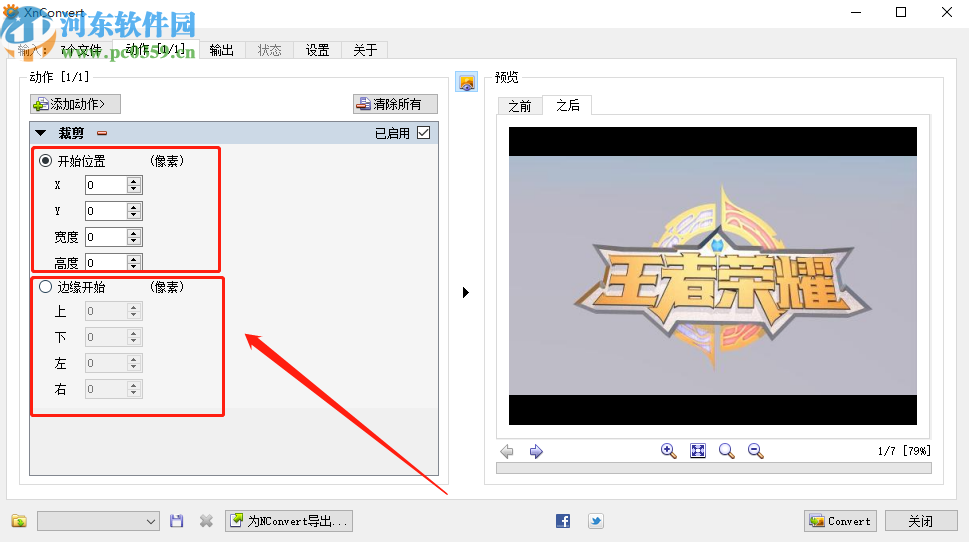This screenshot has height=542, width=969.
Task: Click the Fit to window icon
Action: tap(698, 451)
